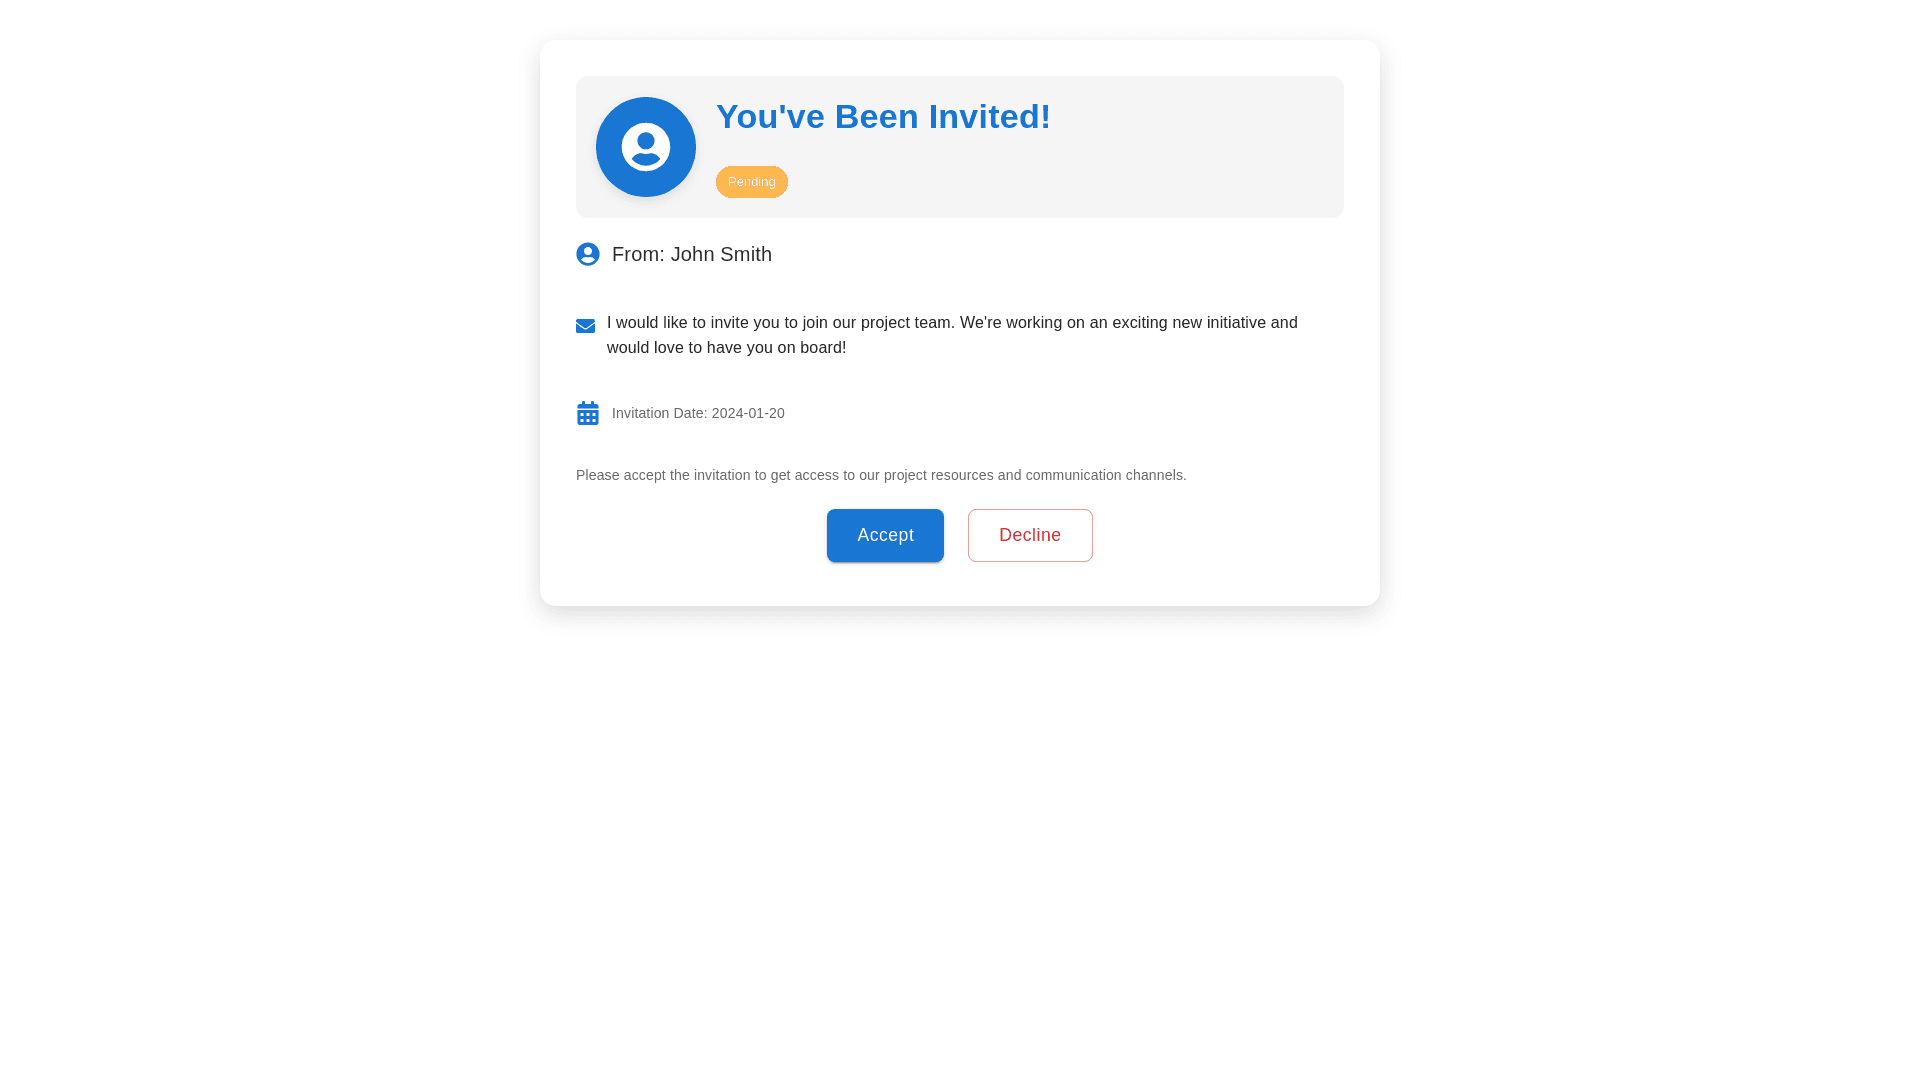Click the "Invitation Date:" label
This screenshot has height=1080, width=1920.
(x=659, y=413)
